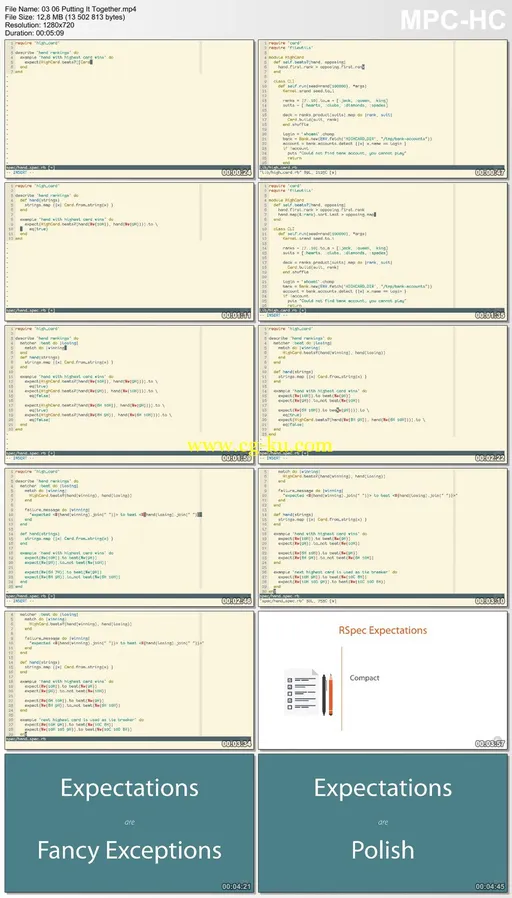
Task: Click the 'Polish' slide text
Action: point(383,850)
